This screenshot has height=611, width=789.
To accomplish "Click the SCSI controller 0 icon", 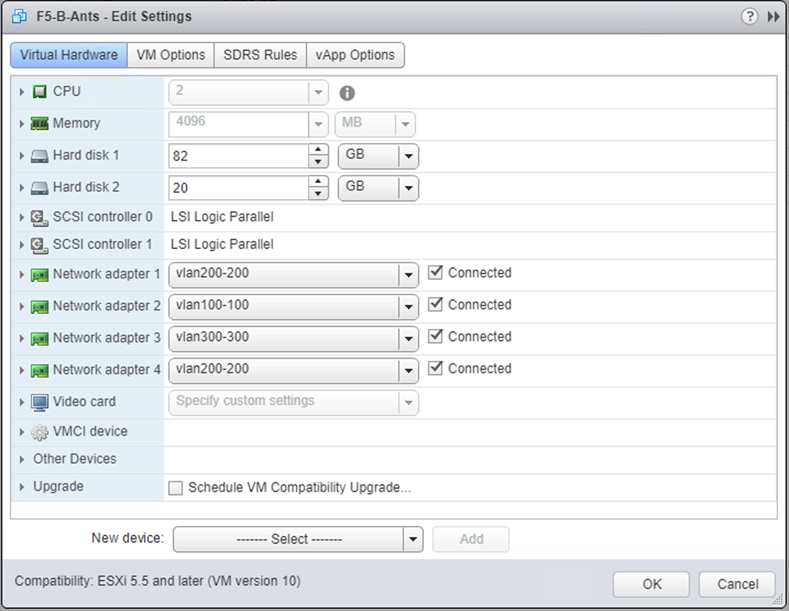I will point(40,217).
